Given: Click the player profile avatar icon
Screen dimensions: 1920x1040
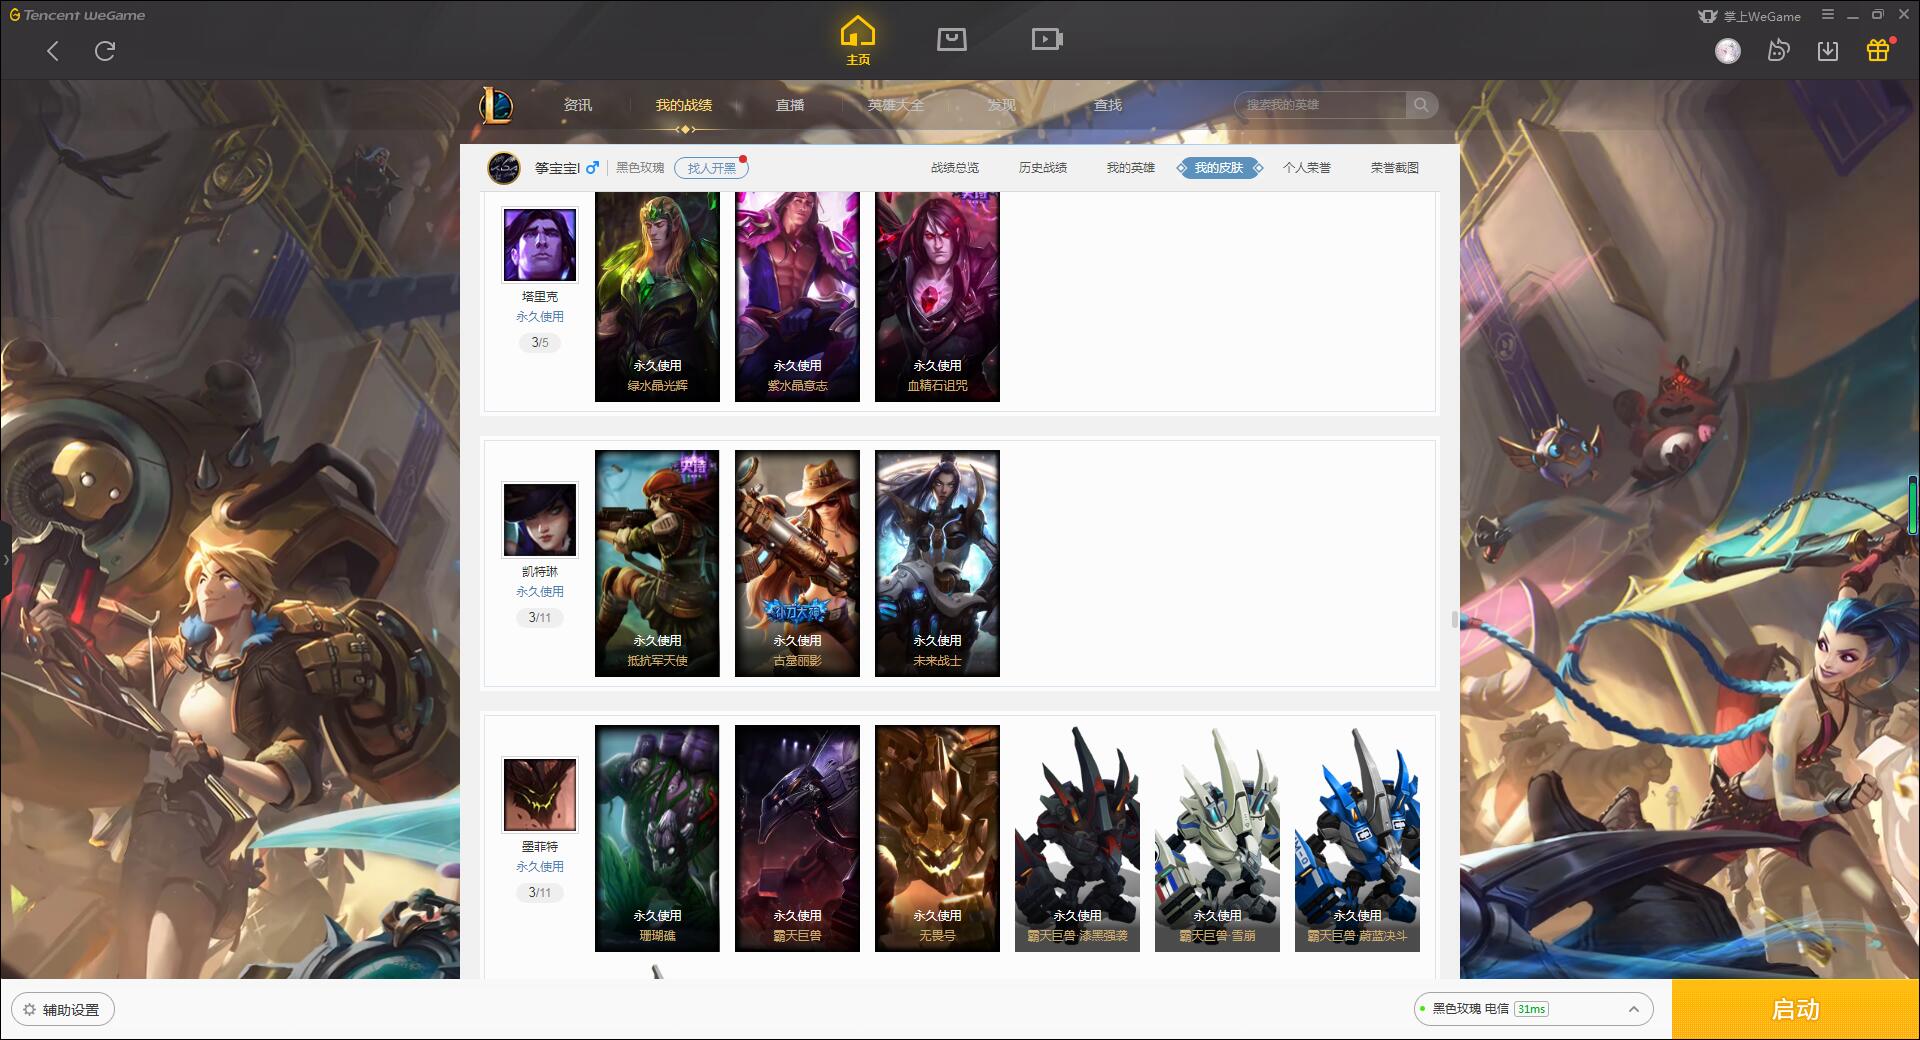Looking at the screenshot, I should point(504,168).
